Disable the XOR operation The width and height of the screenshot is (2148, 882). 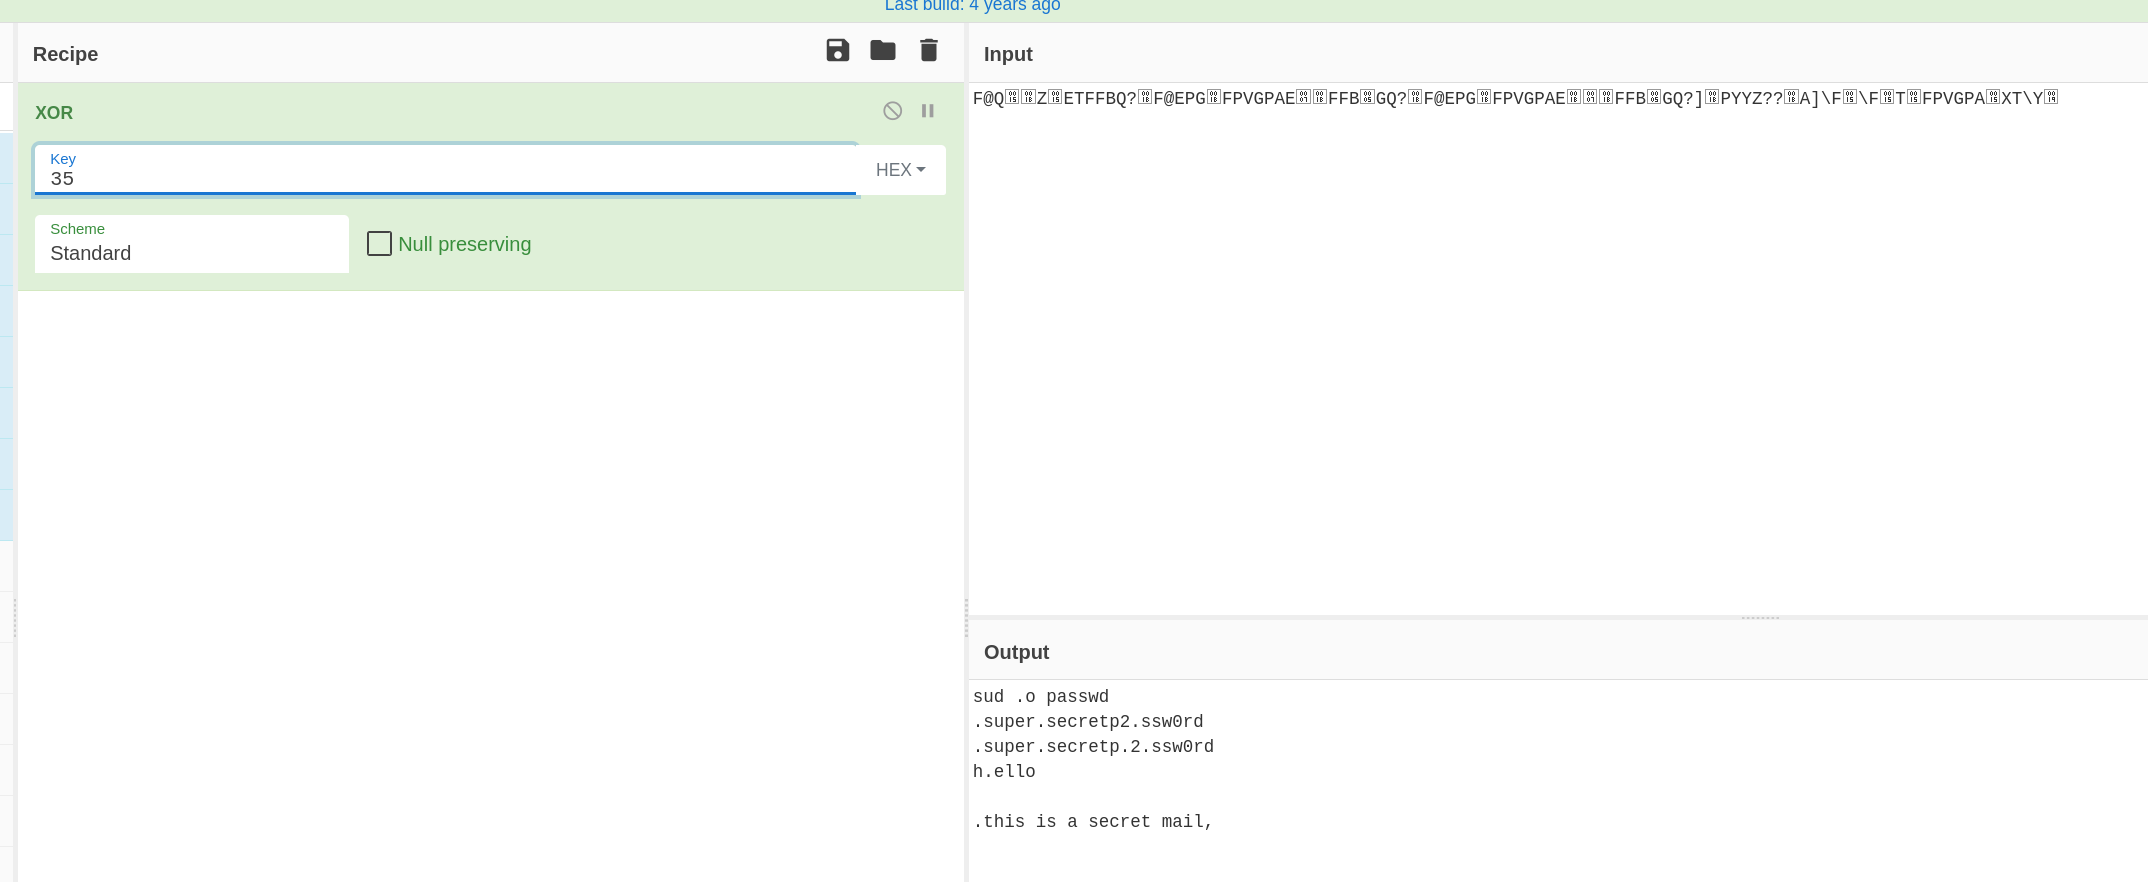click(892, 111)
